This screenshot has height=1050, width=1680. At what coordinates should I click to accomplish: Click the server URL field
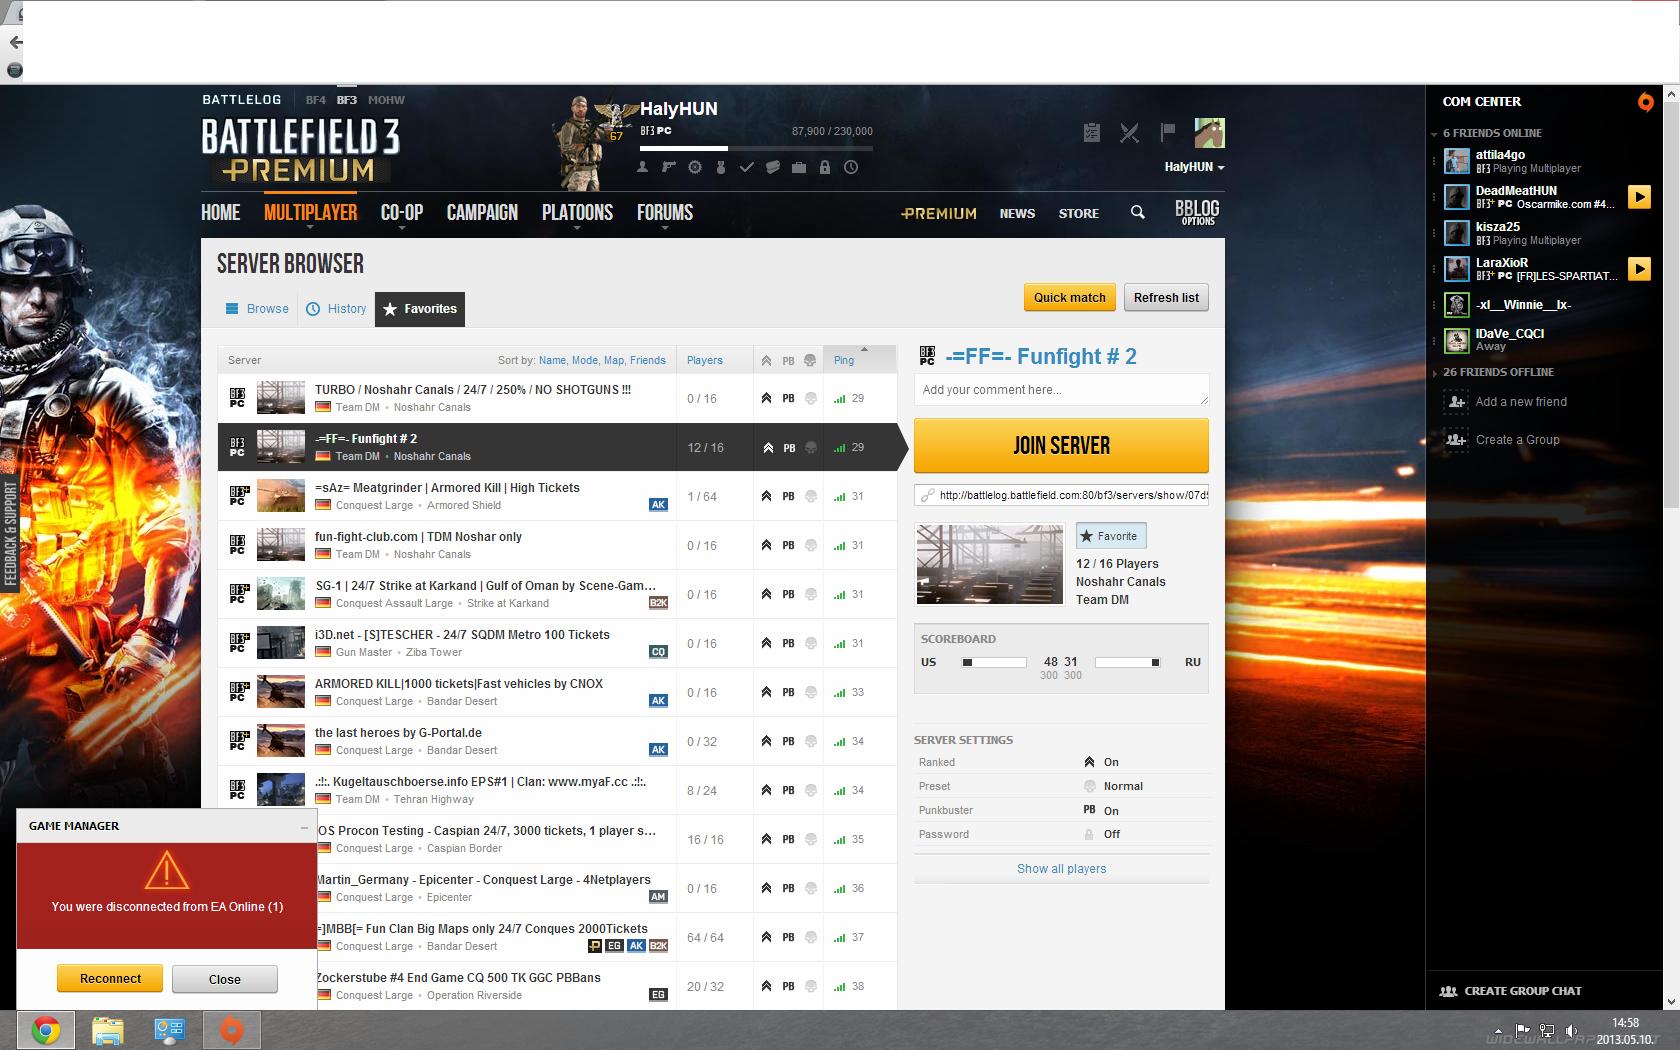(1061, 495)
